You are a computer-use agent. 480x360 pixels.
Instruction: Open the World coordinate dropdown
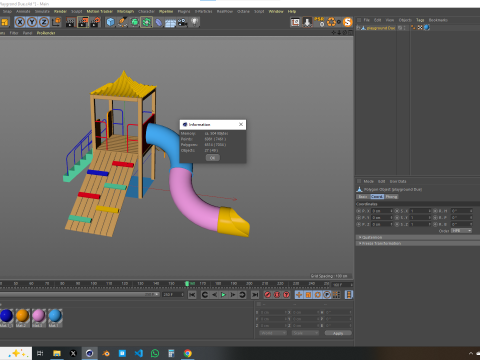click(x=273, y=333)
